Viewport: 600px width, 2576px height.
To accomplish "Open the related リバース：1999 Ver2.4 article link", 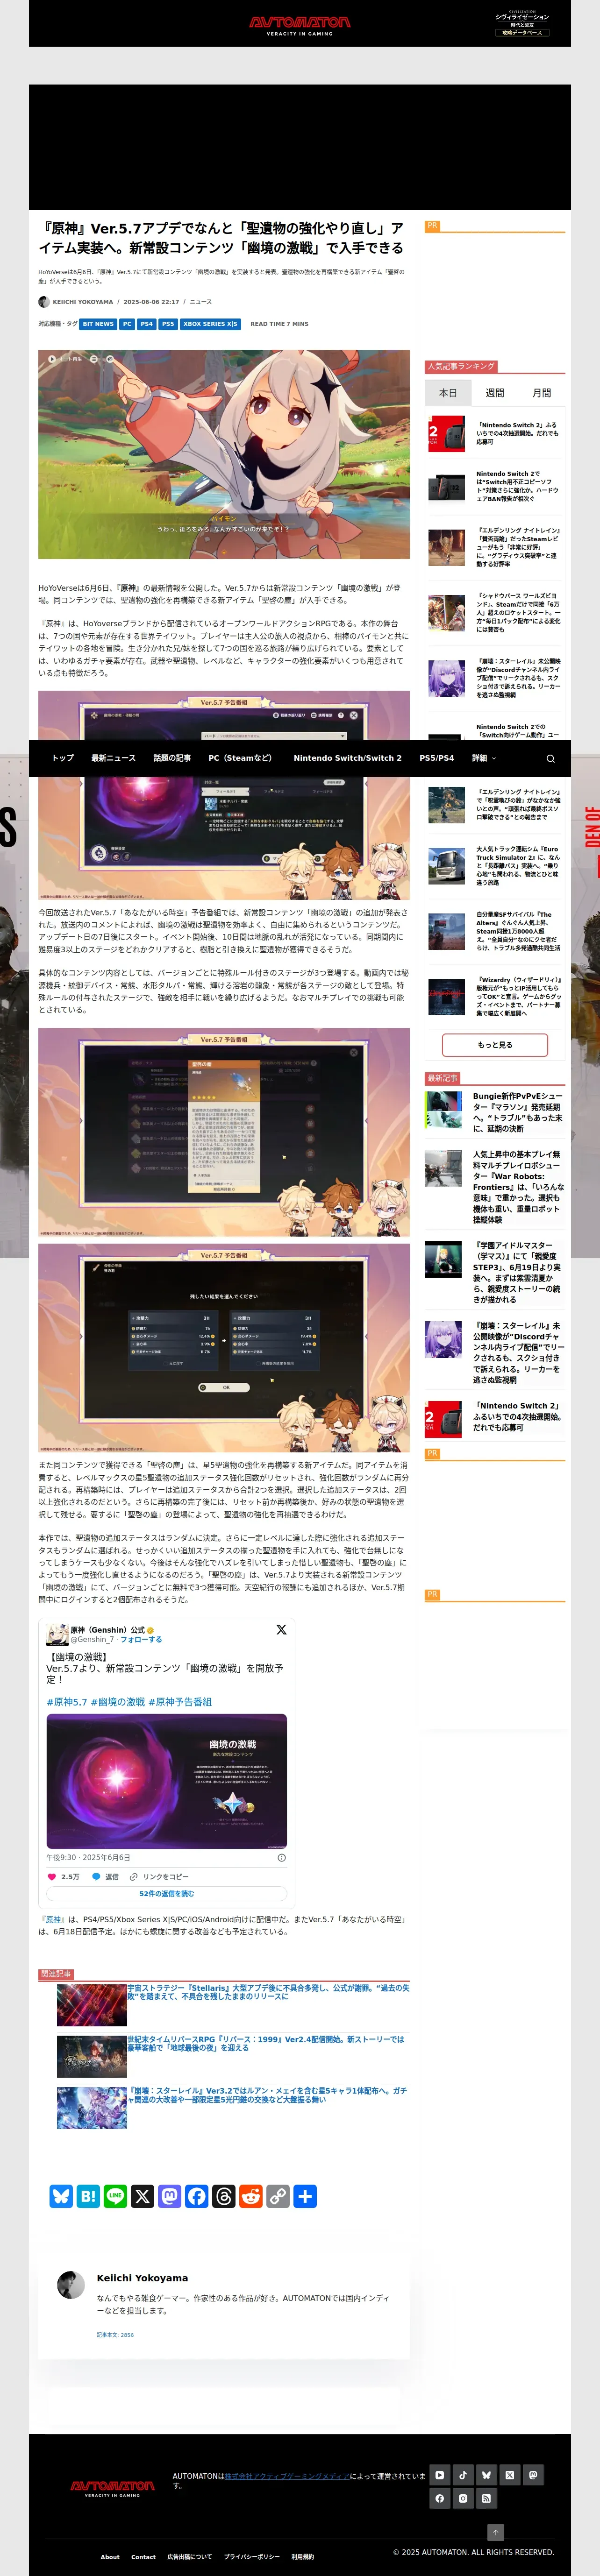I will tap(266, 2044).
